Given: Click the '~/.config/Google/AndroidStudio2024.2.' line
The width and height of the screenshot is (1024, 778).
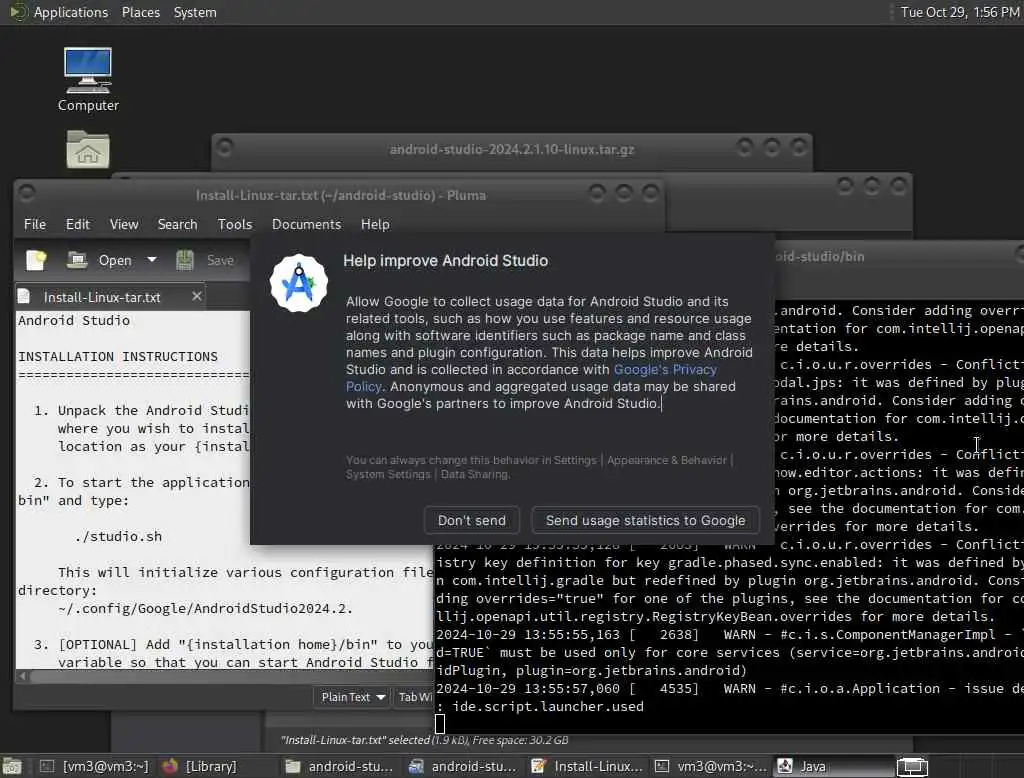Looking at the screenshot, I should [x=205, y=609].
